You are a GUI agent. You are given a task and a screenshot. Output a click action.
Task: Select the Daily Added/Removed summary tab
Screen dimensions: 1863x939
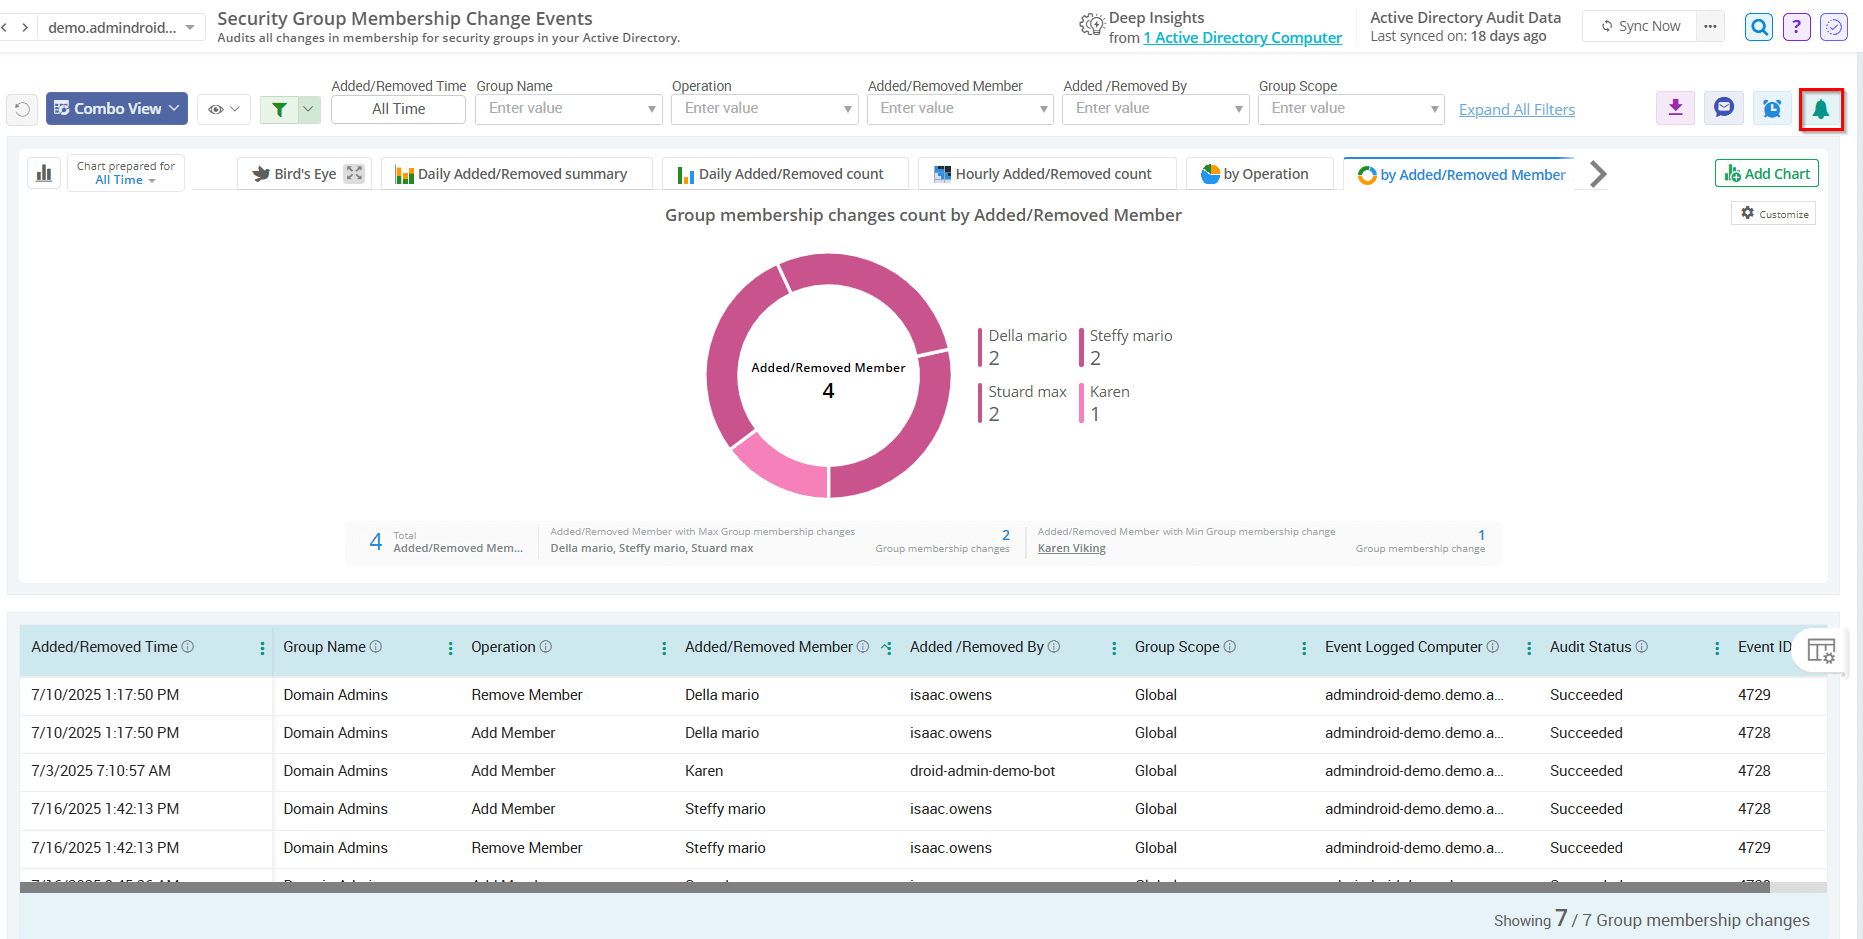click(x=516, y=172)
